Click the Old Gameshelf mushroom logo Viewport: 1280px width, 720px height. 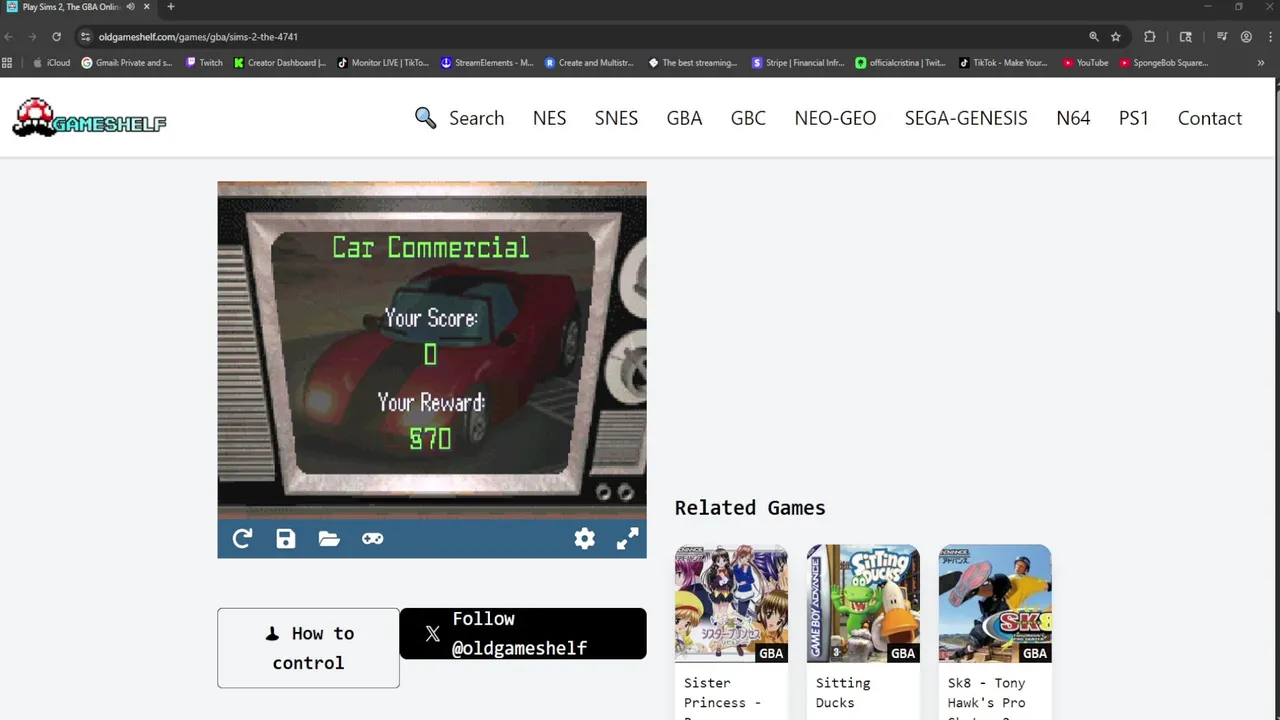[x=89, y=118]
